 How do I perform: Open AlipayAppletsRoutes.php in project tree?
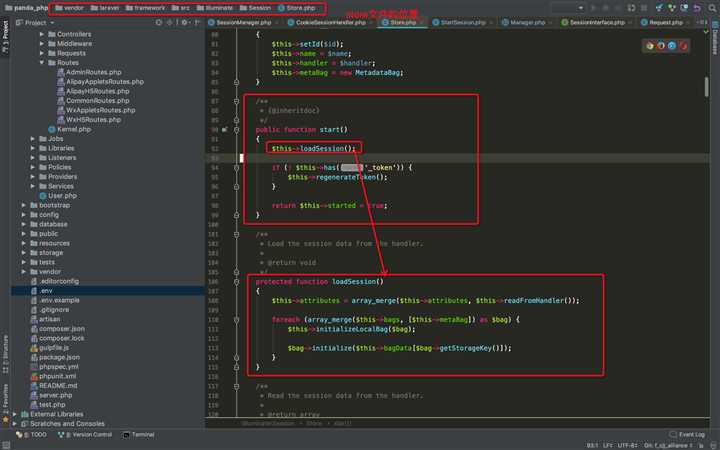coord(100,82)
